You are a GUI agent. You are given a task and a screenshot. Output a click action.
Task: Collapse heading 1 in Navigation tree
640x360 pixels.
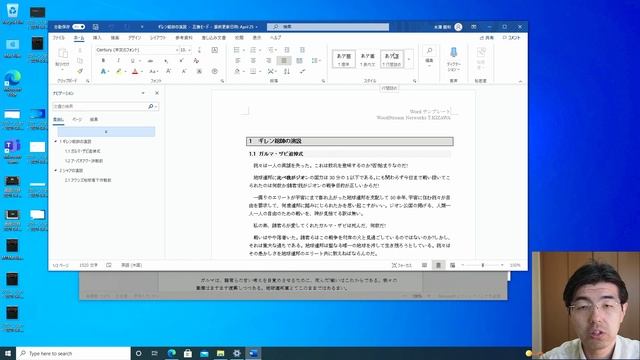pos(56,141)
